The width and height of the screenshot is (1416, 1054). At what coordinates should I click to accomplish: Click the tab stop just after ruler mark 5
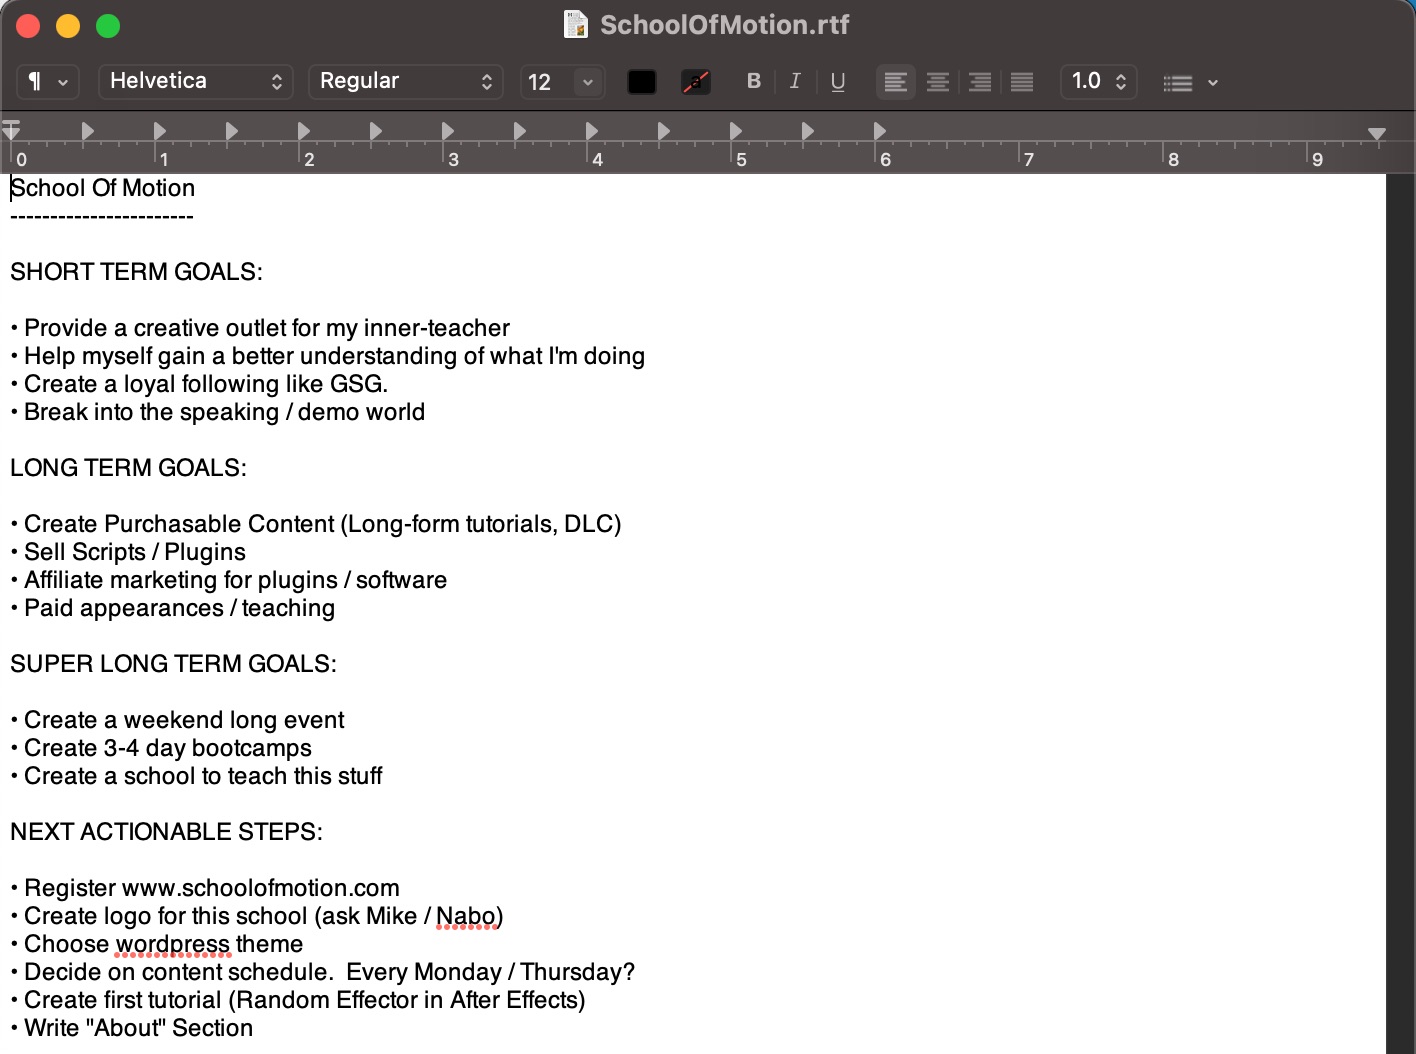(735, 130)
